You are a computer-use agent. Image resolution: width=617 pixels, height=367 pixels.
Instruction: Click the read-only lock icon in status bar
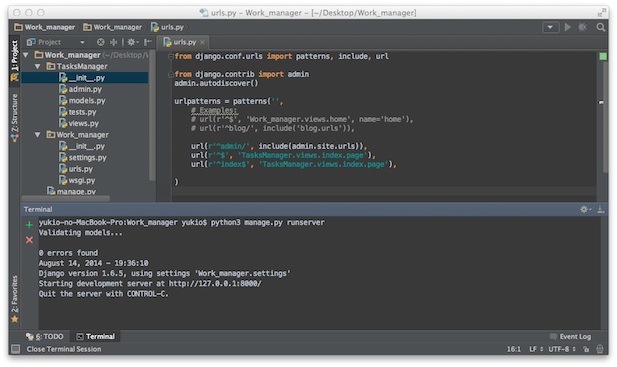(x=586, y=349)
